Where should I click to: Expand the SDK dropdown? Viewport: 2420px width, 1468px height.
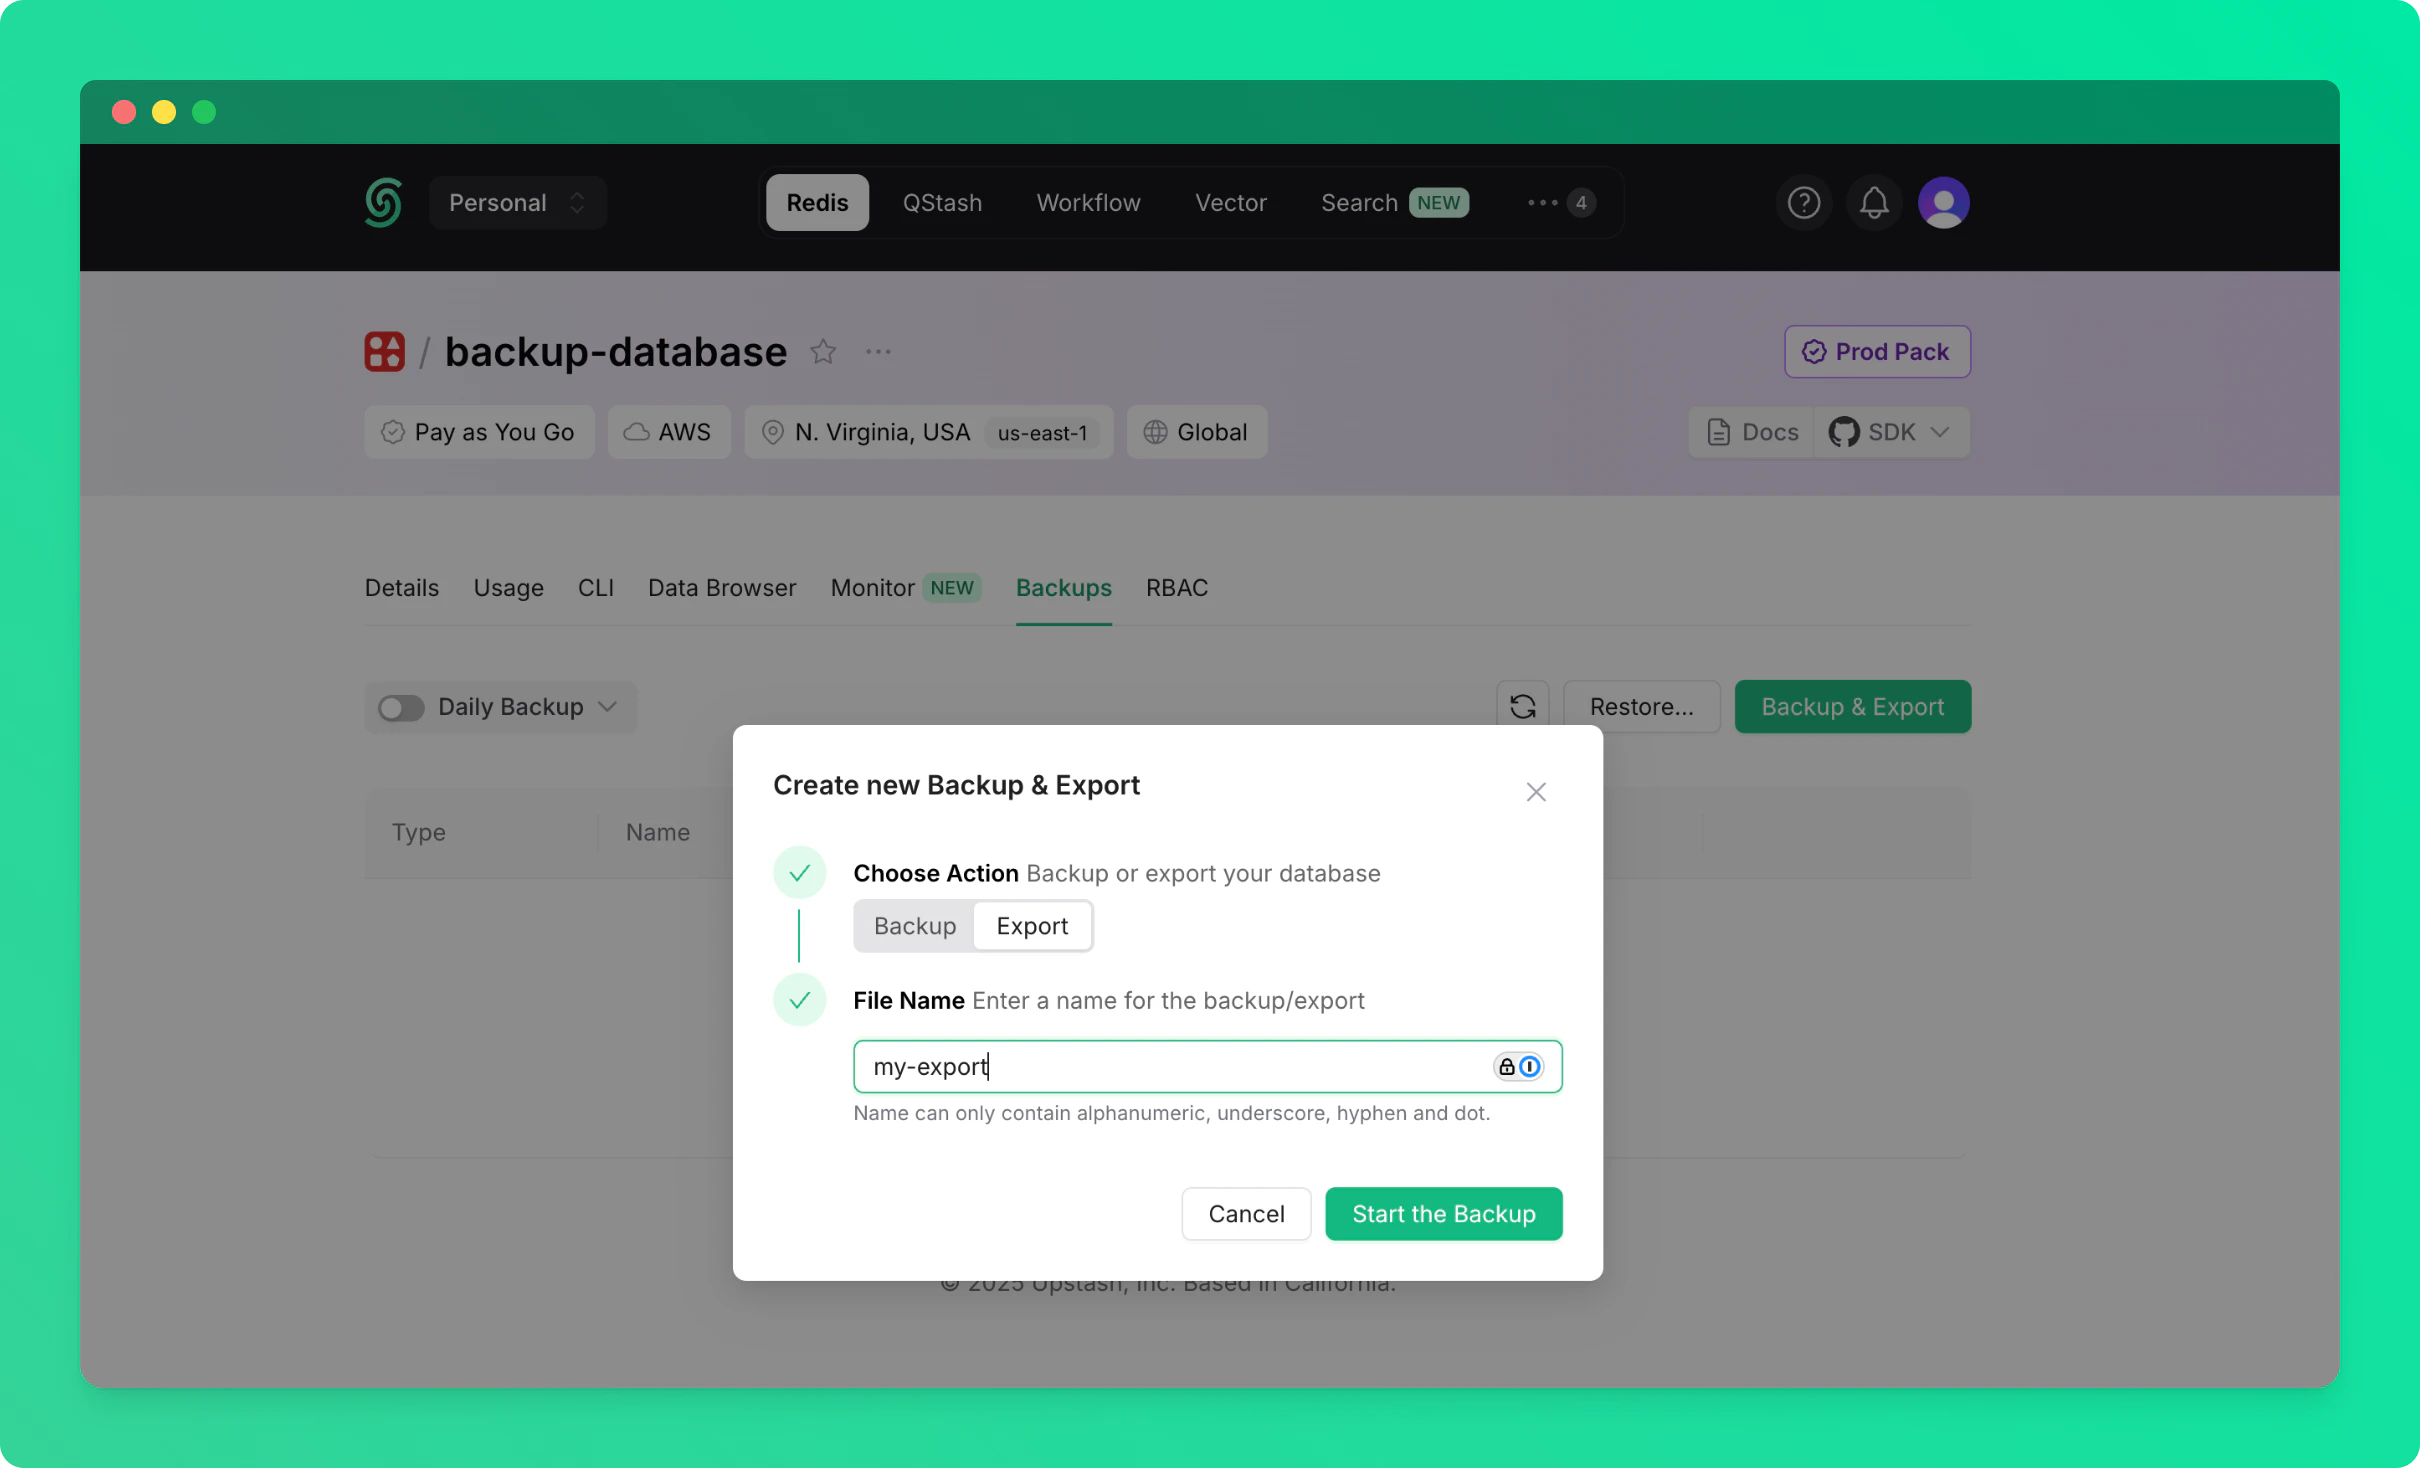click(x=1892, y=432)
